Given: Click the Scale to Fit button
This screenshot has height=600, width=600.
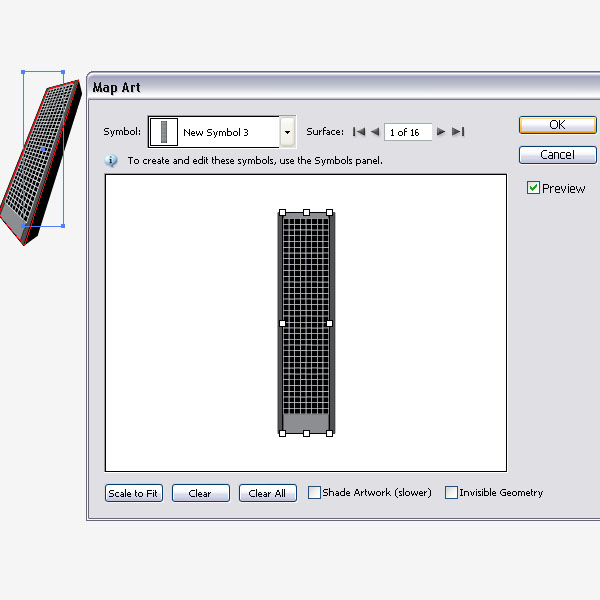Looking at the screenshot, I should tap(134, 493).
